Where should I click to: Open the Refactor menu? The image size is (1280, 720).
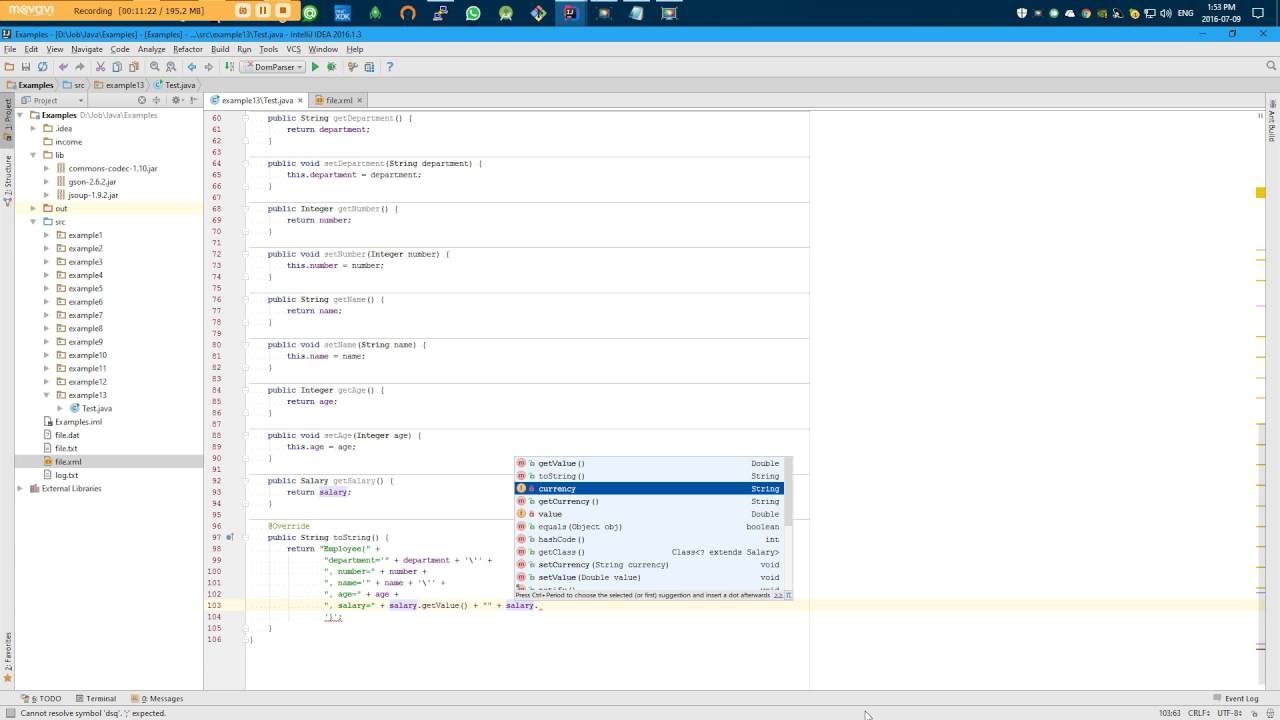click(x=187, y=49)
